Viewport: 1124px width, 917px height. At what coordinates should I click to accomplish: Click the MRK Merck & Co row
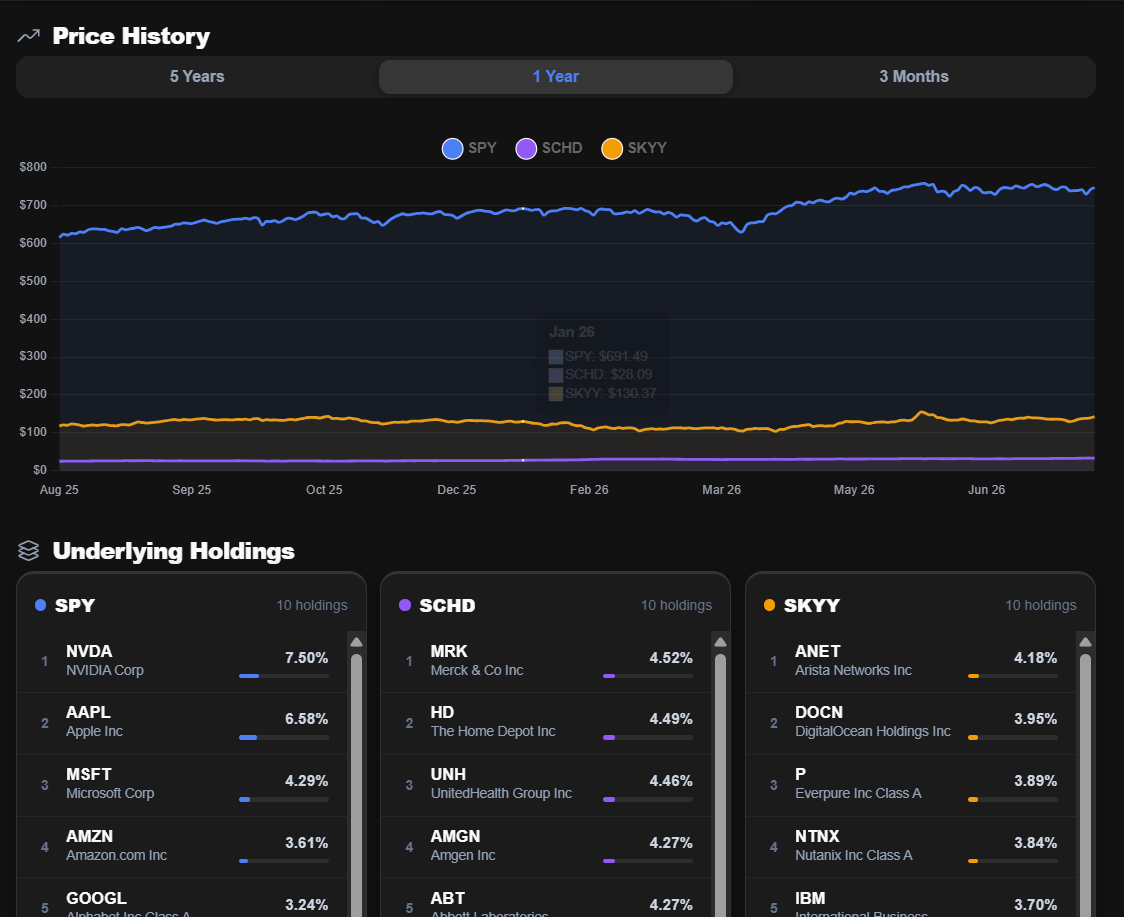(x=546, y=662)
